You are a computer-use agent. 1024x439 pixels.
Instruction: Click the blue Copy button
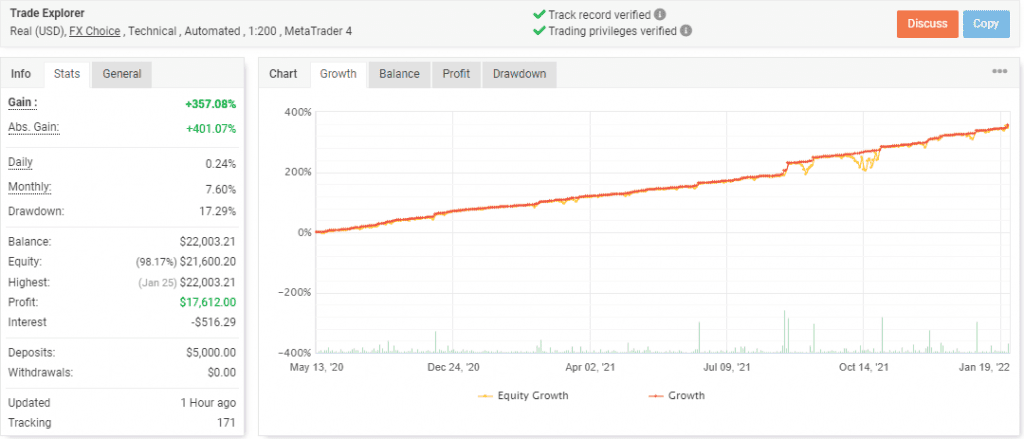click(986, 24)
